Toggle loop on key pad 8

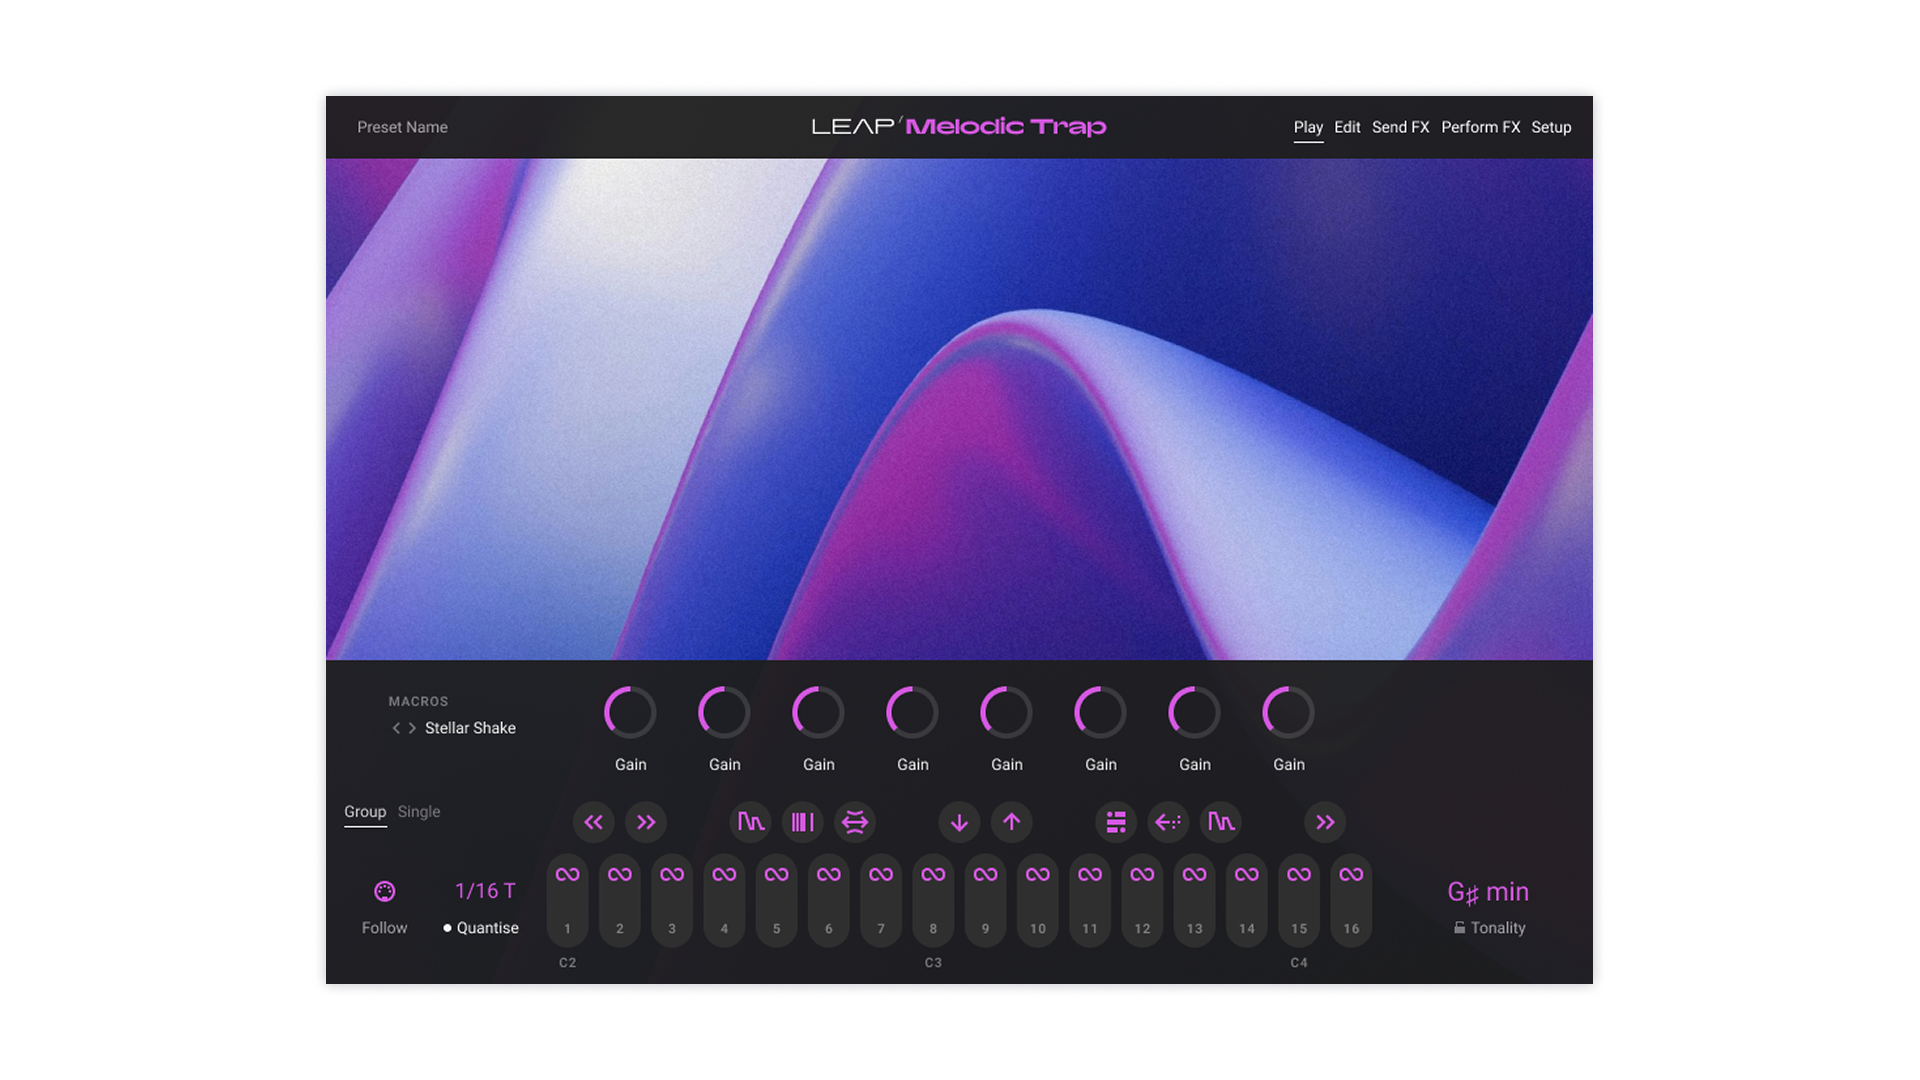tap(933, 875)
